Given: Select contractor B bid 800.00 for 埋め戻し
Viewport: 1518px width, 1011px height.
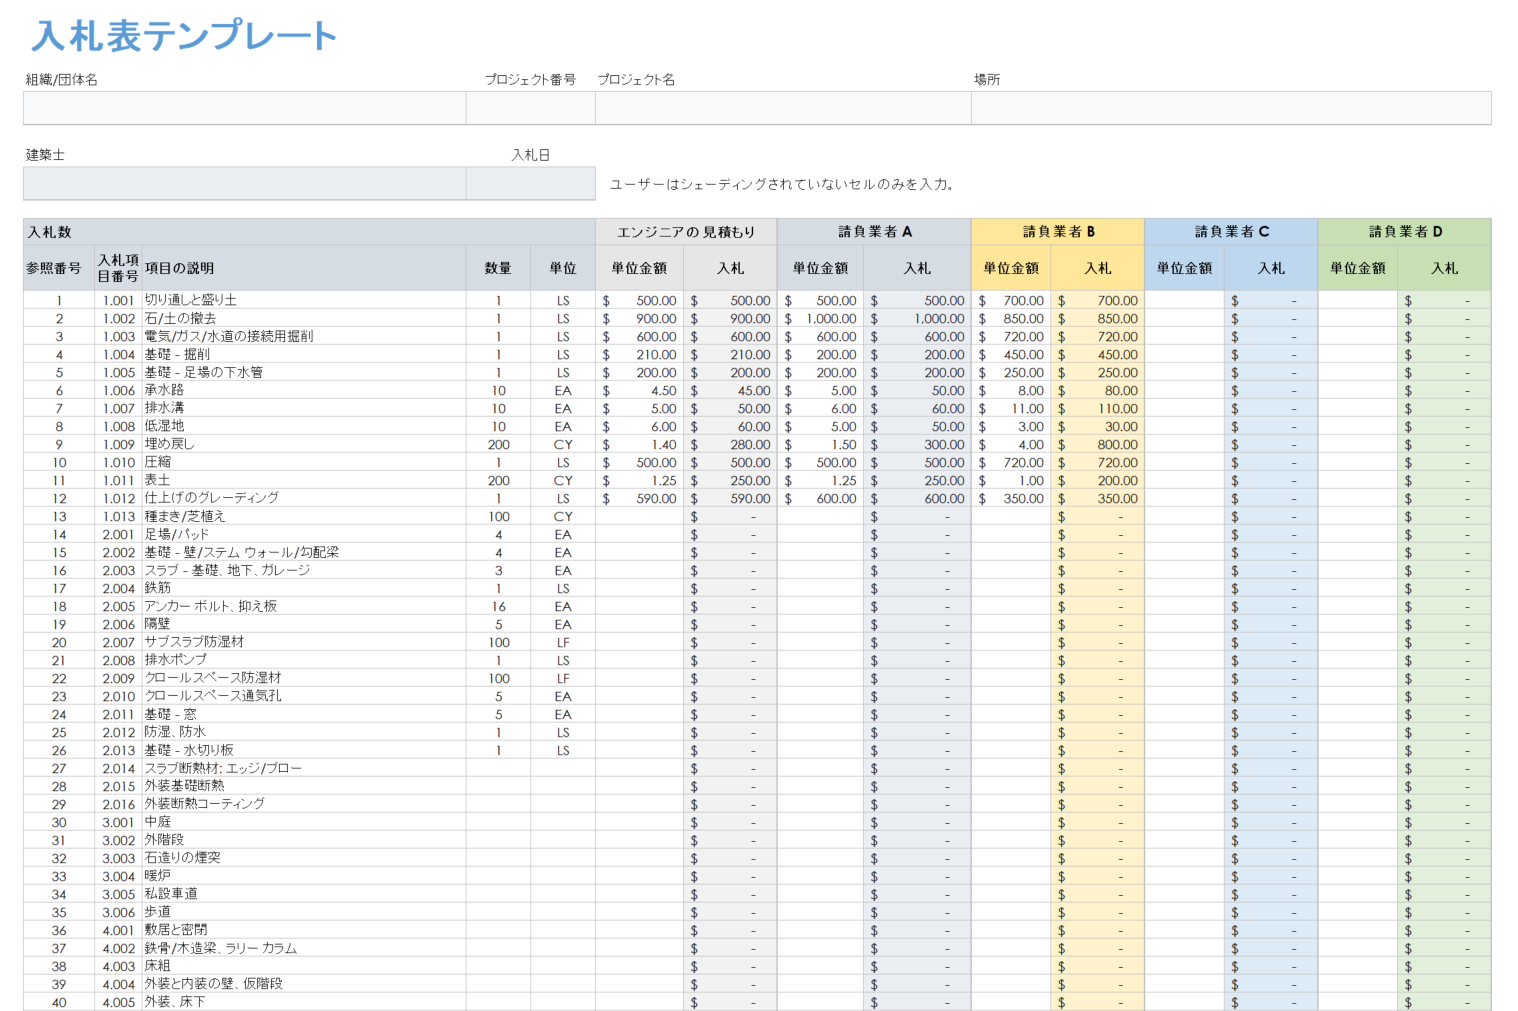Looking at the screenshot, I should pyautogui.click(x=1098, y=444).
